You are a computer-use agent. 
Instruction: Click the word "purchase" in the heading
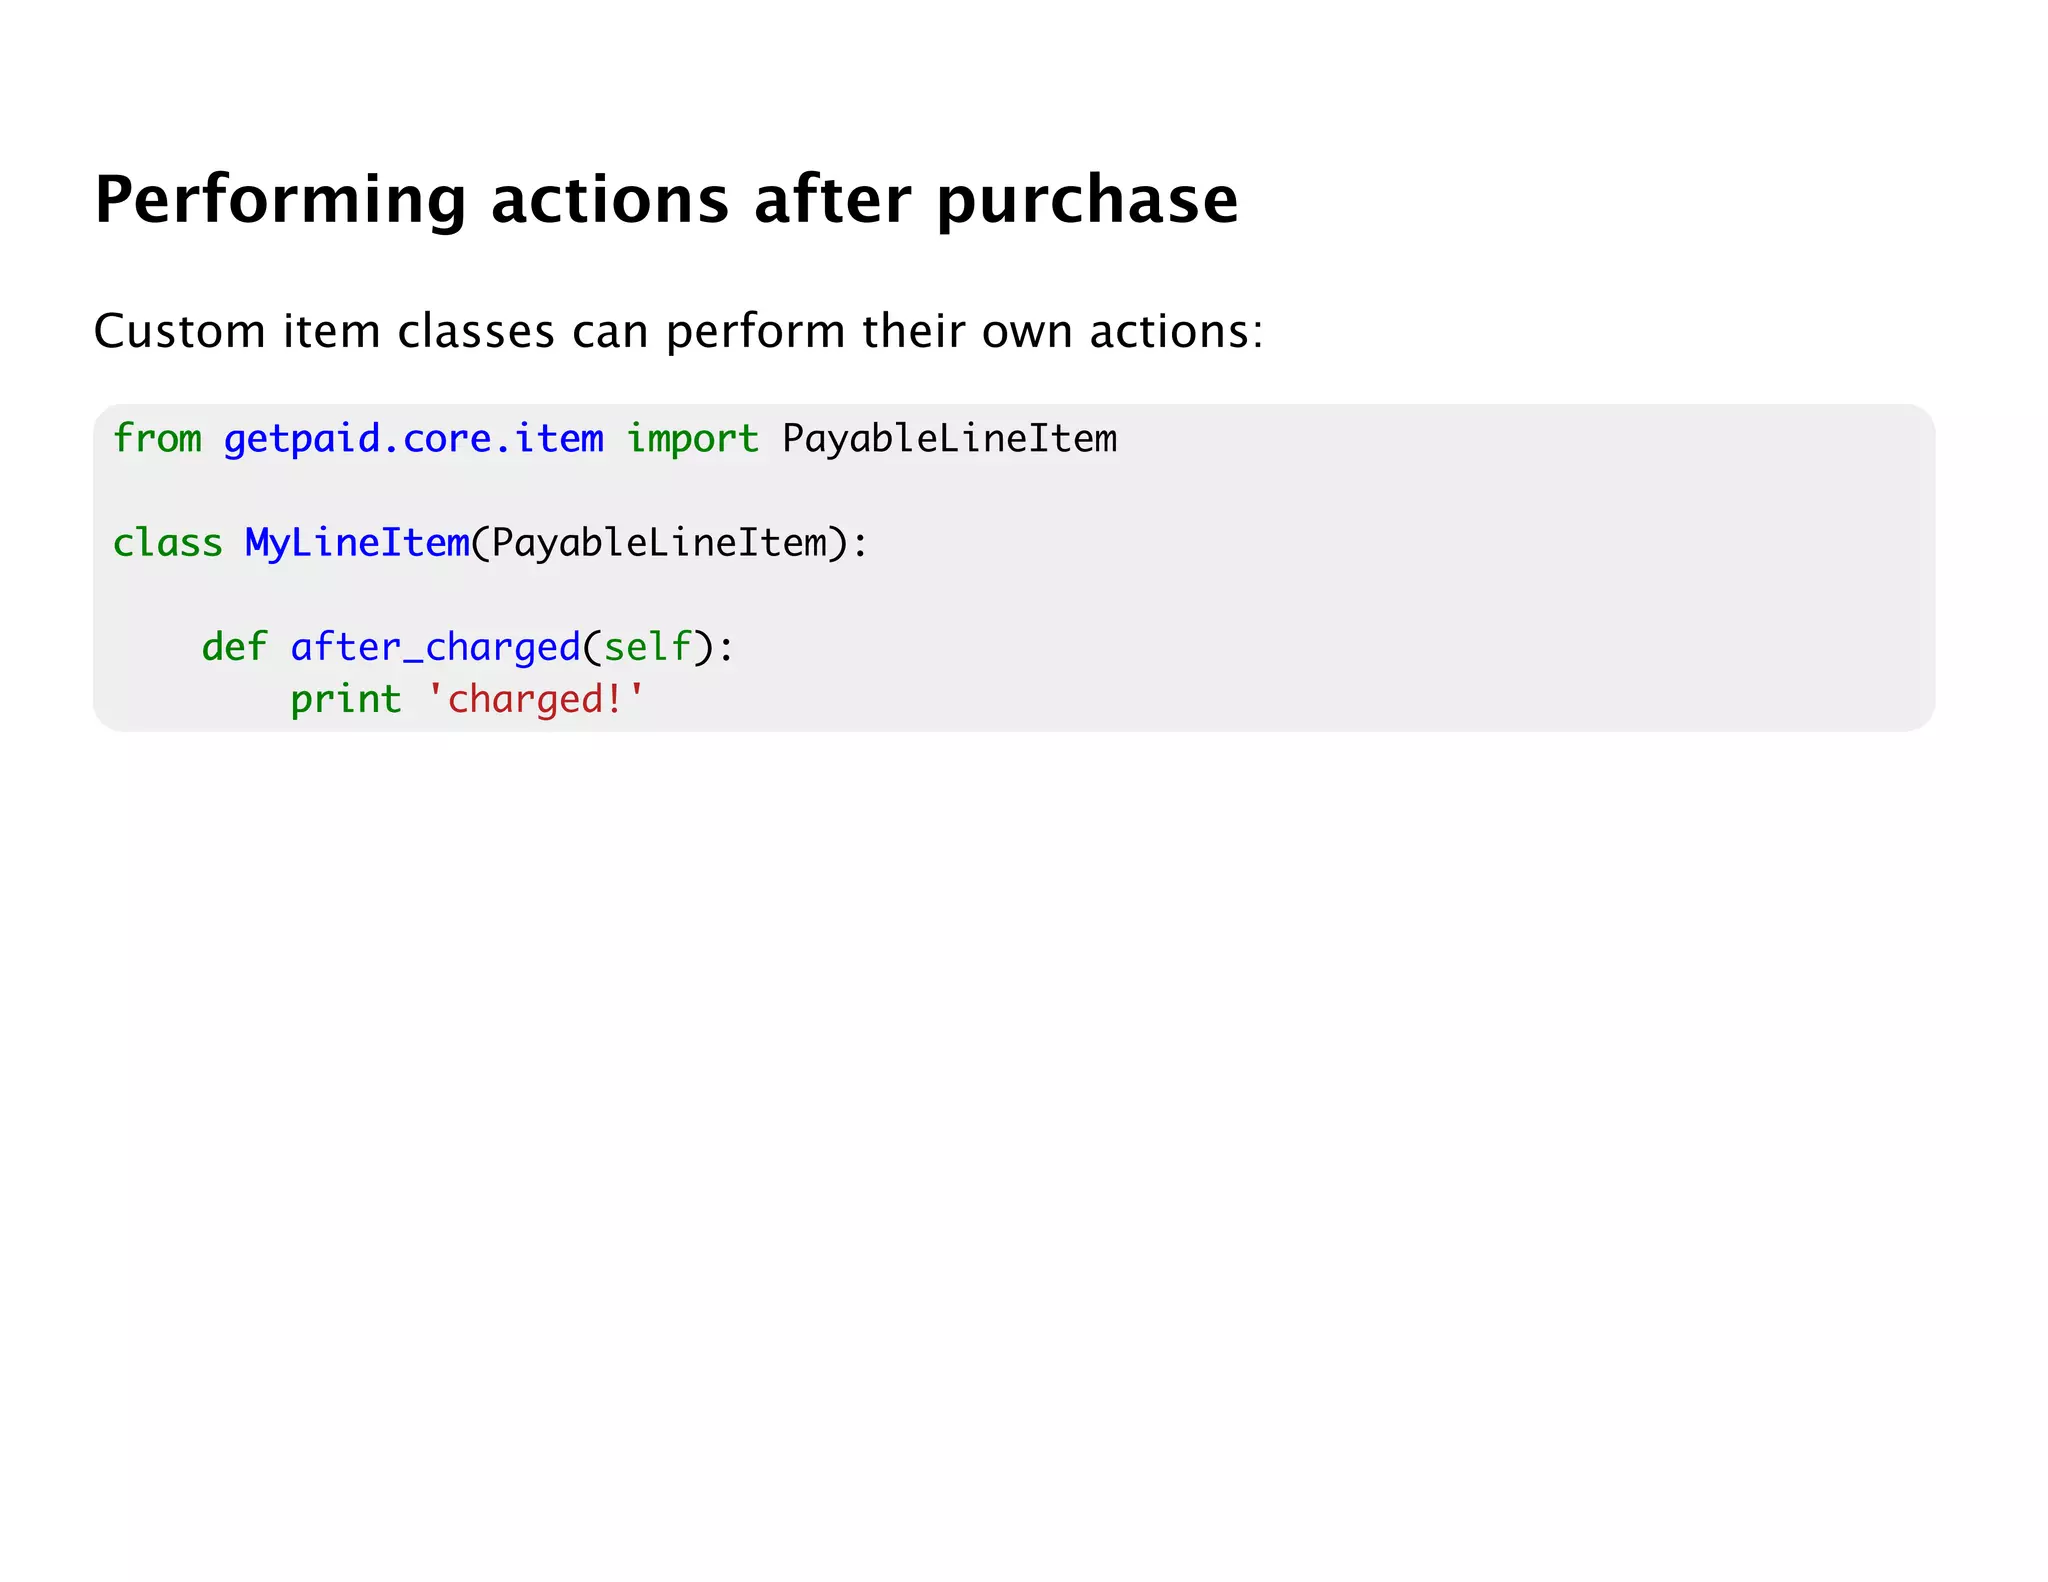point(1087,200)
